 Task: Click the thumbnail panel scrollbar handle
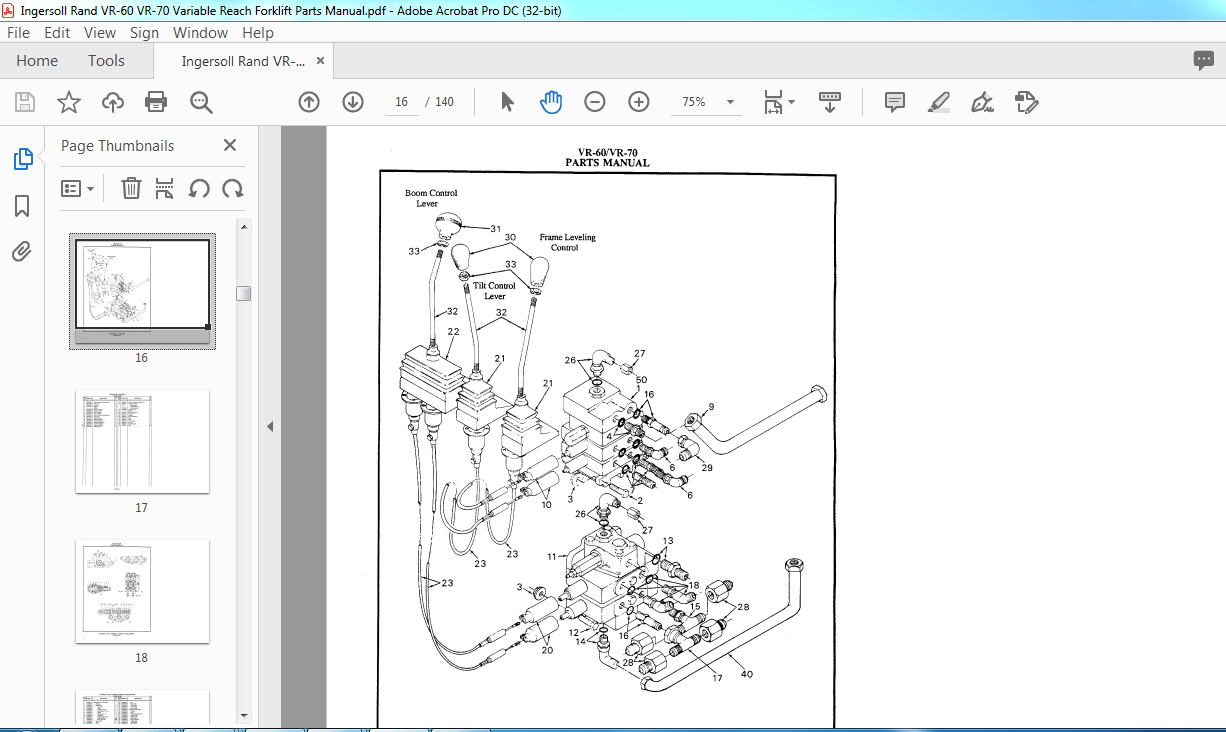point(243,293)
